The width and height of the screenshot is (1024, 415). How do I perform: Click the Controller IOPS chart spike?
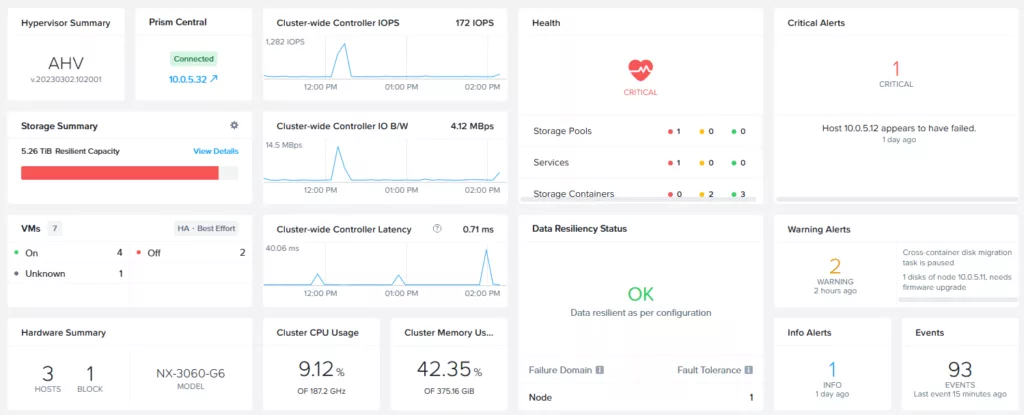click(x=343, y=47)
